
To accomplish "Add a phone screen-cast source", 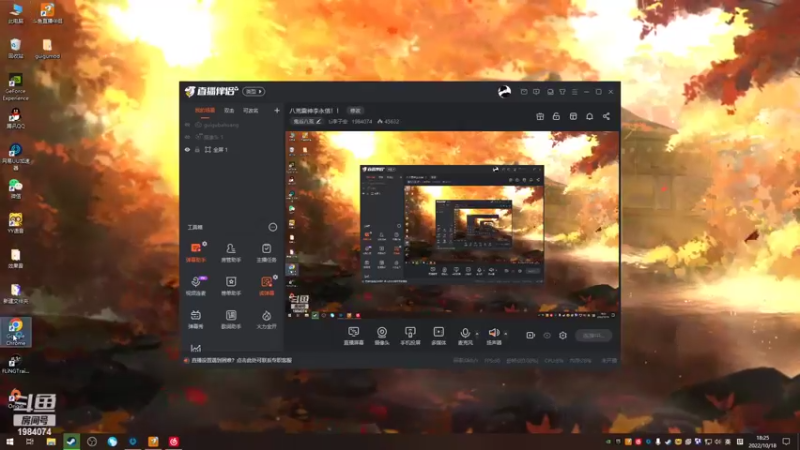I will pyautogui.click(x=410, y=336).
